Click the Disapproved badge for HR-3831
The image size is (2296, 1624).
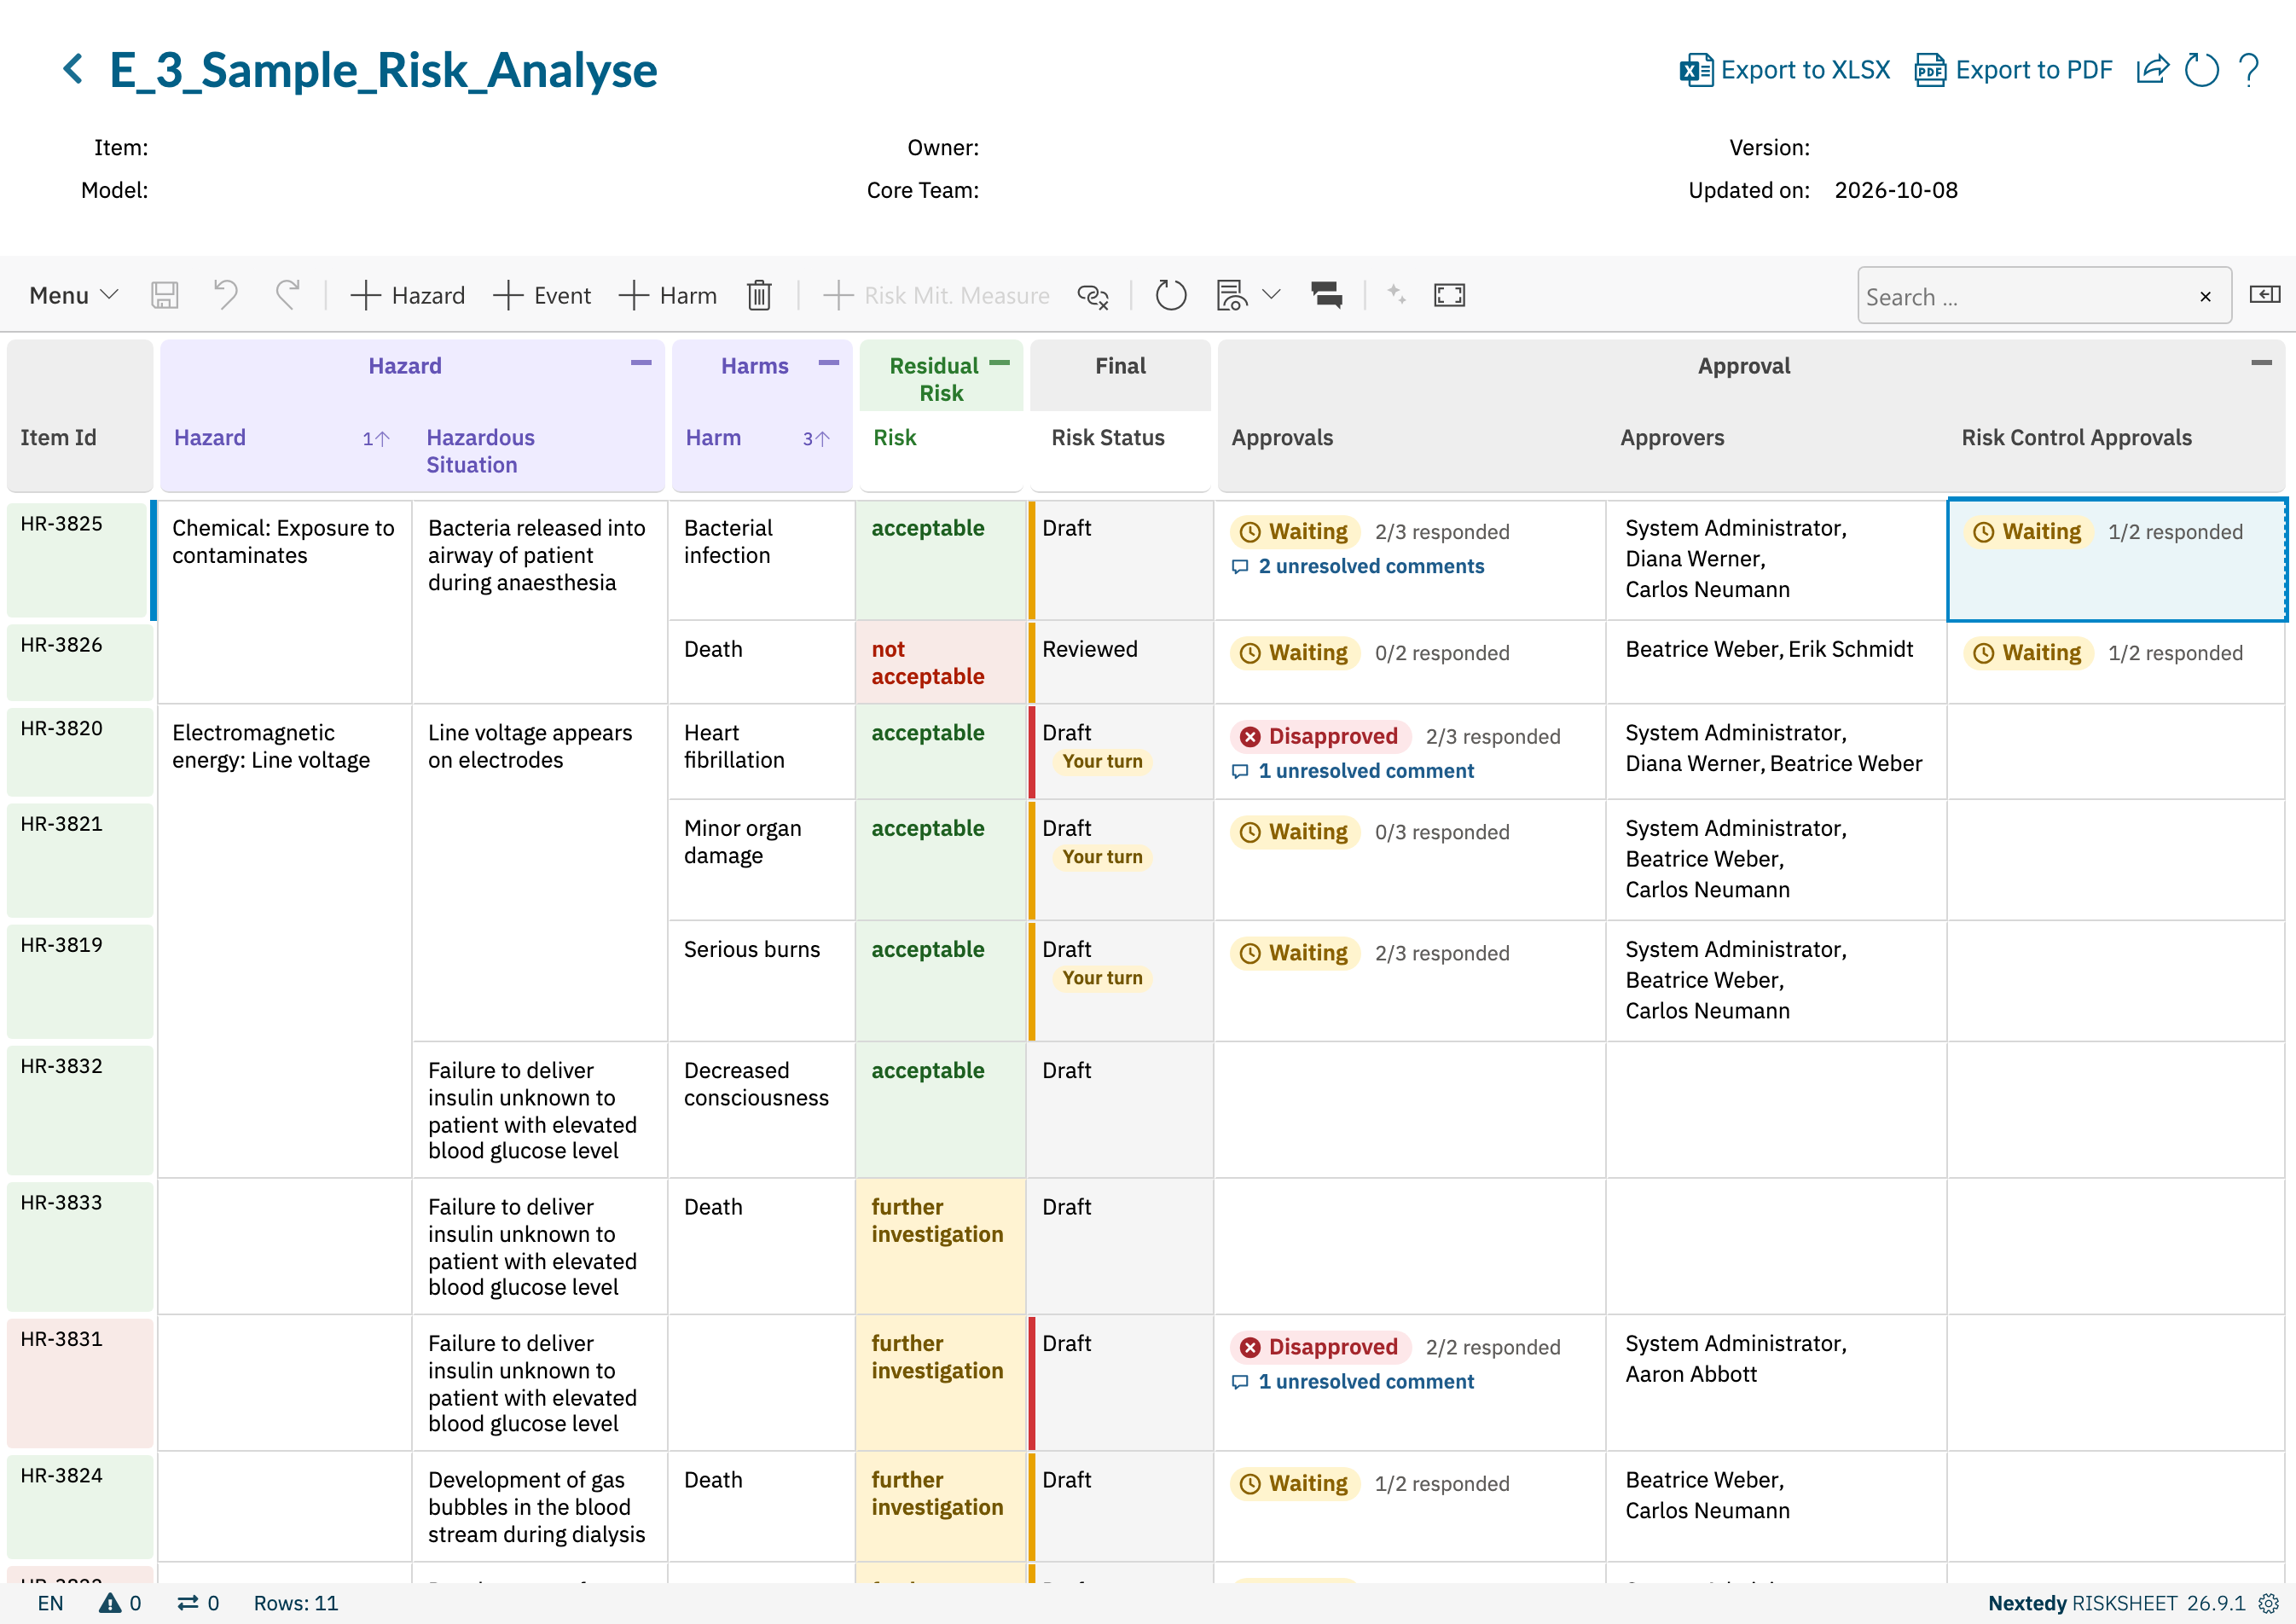(1320, 1347)
